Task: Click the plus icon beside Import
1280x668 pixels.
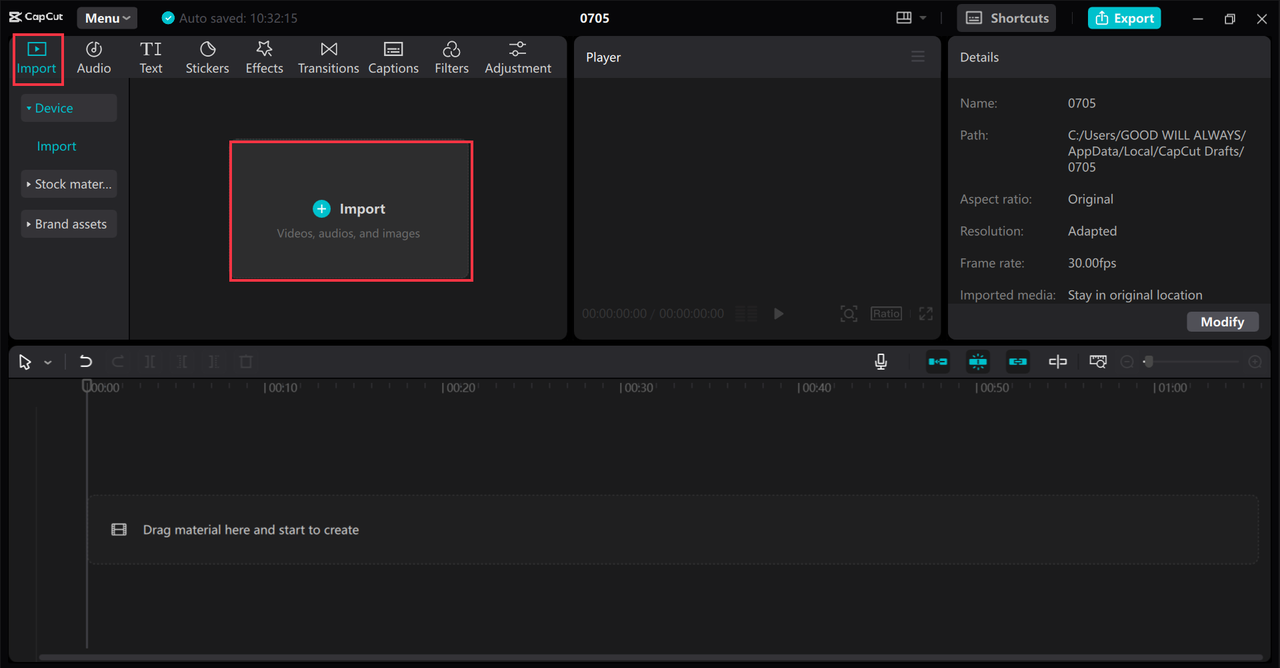Action: (321, 209)
